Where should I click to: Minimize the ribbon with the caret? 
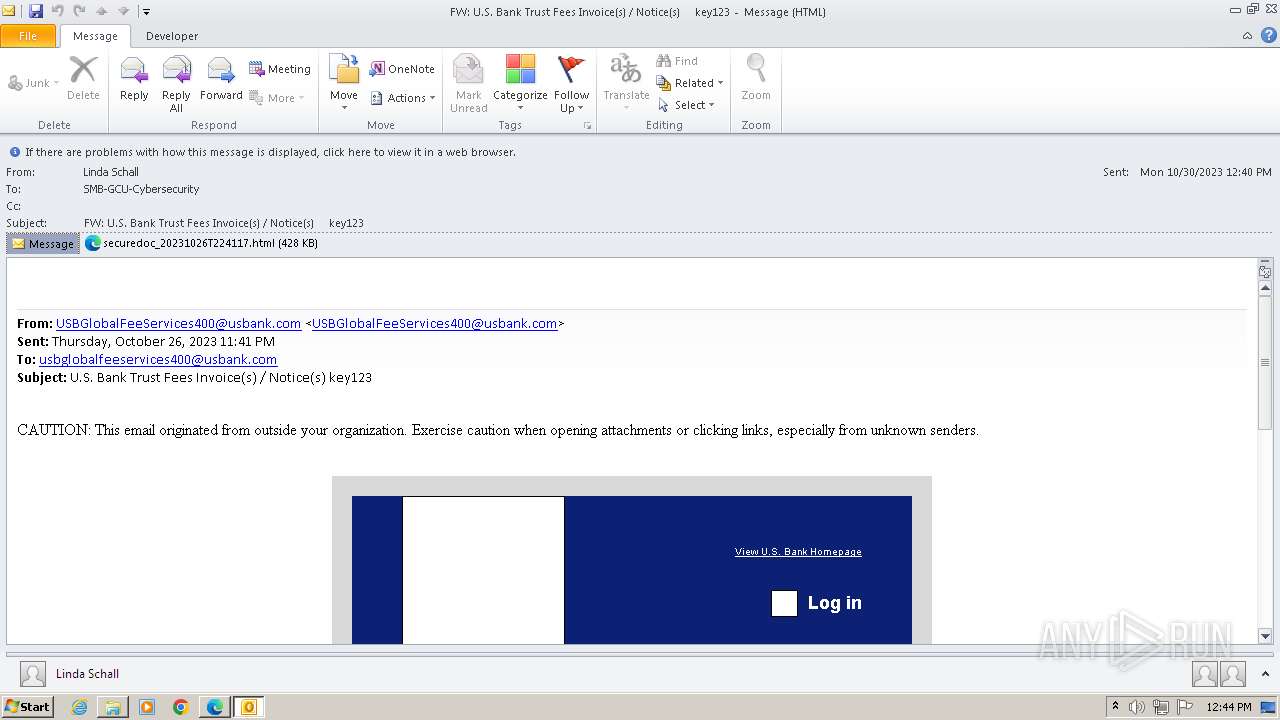pyautogui.click(x=1247, y=36)
